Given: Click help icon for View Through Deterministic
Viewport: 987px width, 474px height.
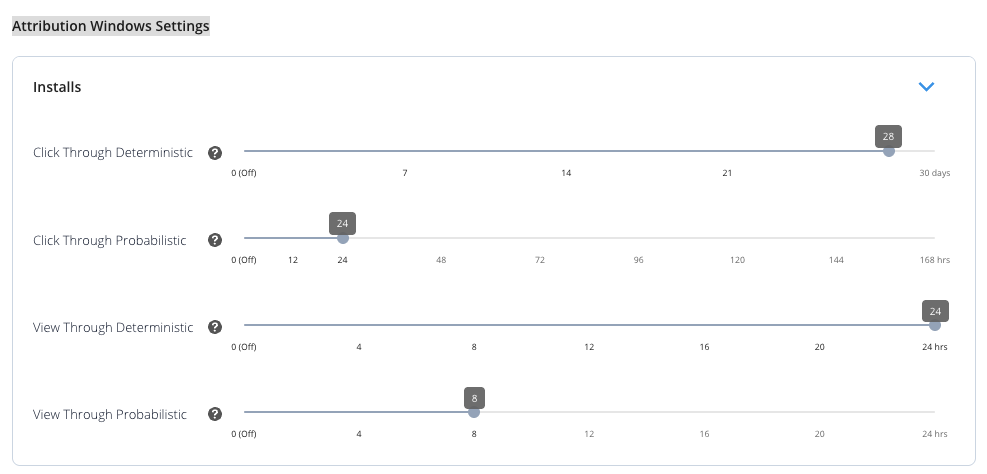Looking at the screenshot, I should pyautogui.click(x=214, y=327).
